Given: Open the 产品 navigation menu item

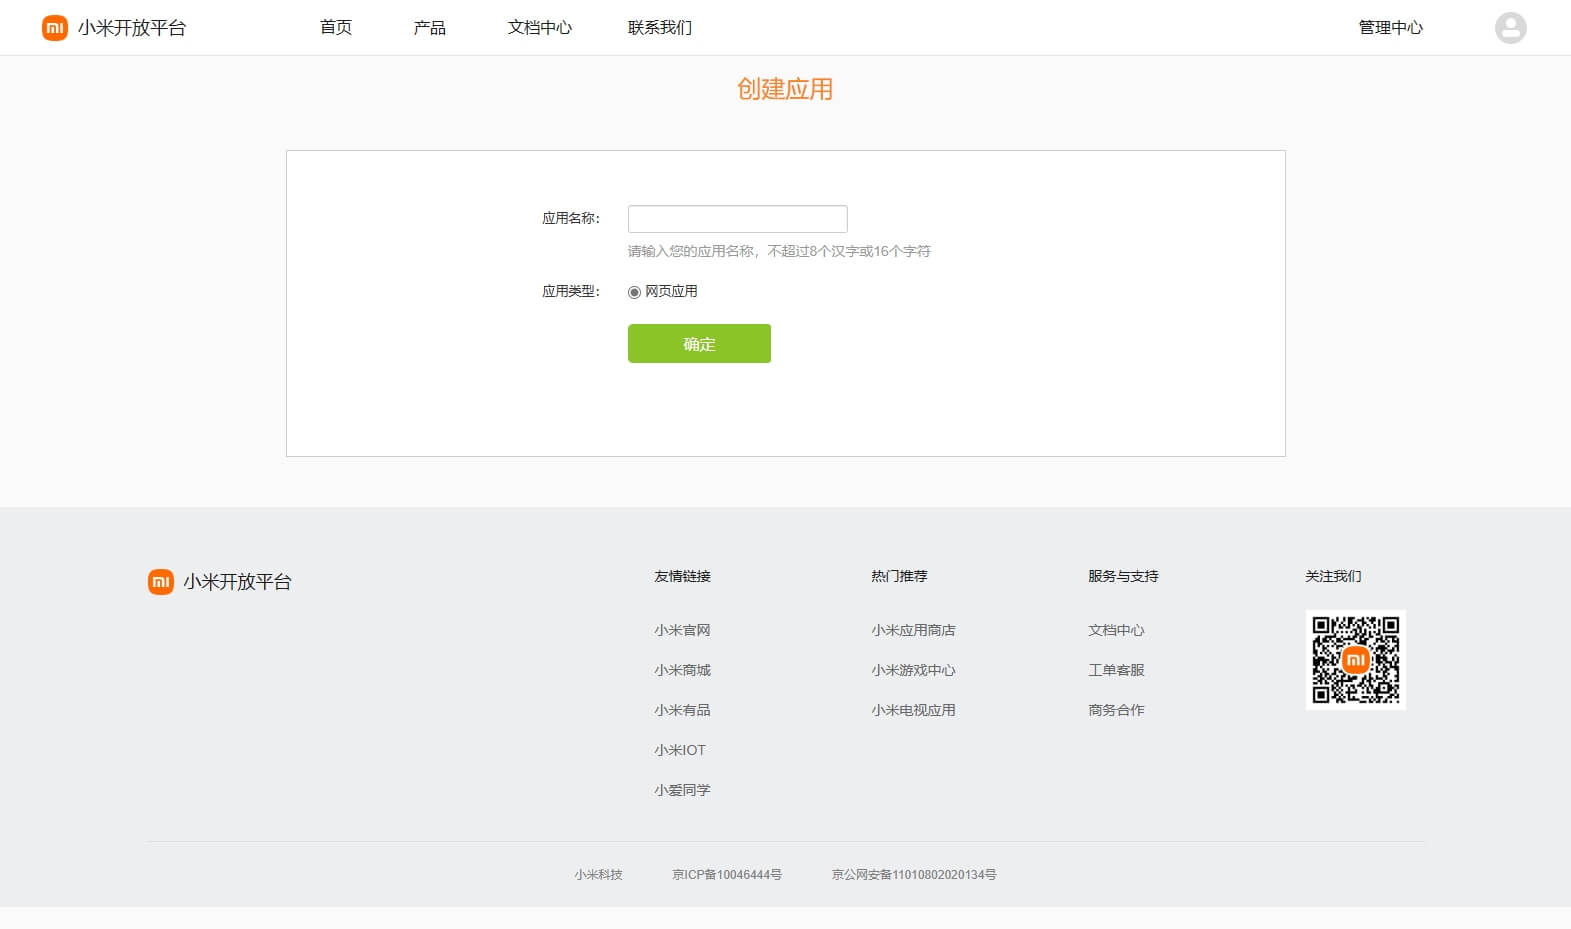Looking at the screenshot, I should tap(430, 28).
